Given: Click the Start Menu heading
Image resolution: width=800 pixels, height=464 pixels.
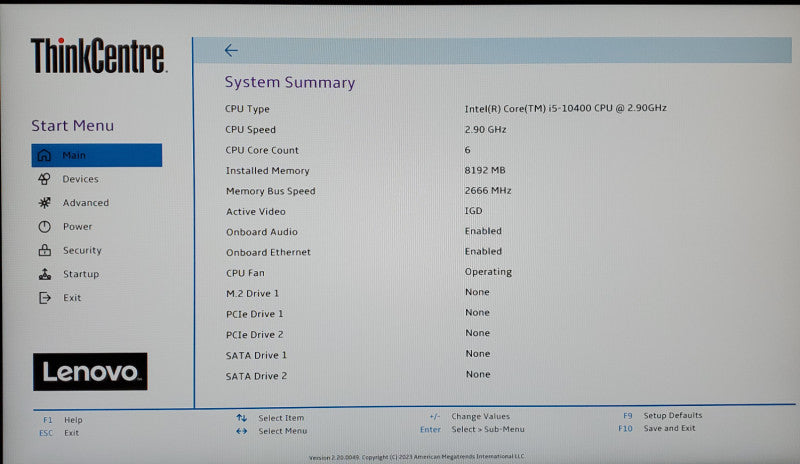Looking at the screenshot, I should tap(72, 126).
